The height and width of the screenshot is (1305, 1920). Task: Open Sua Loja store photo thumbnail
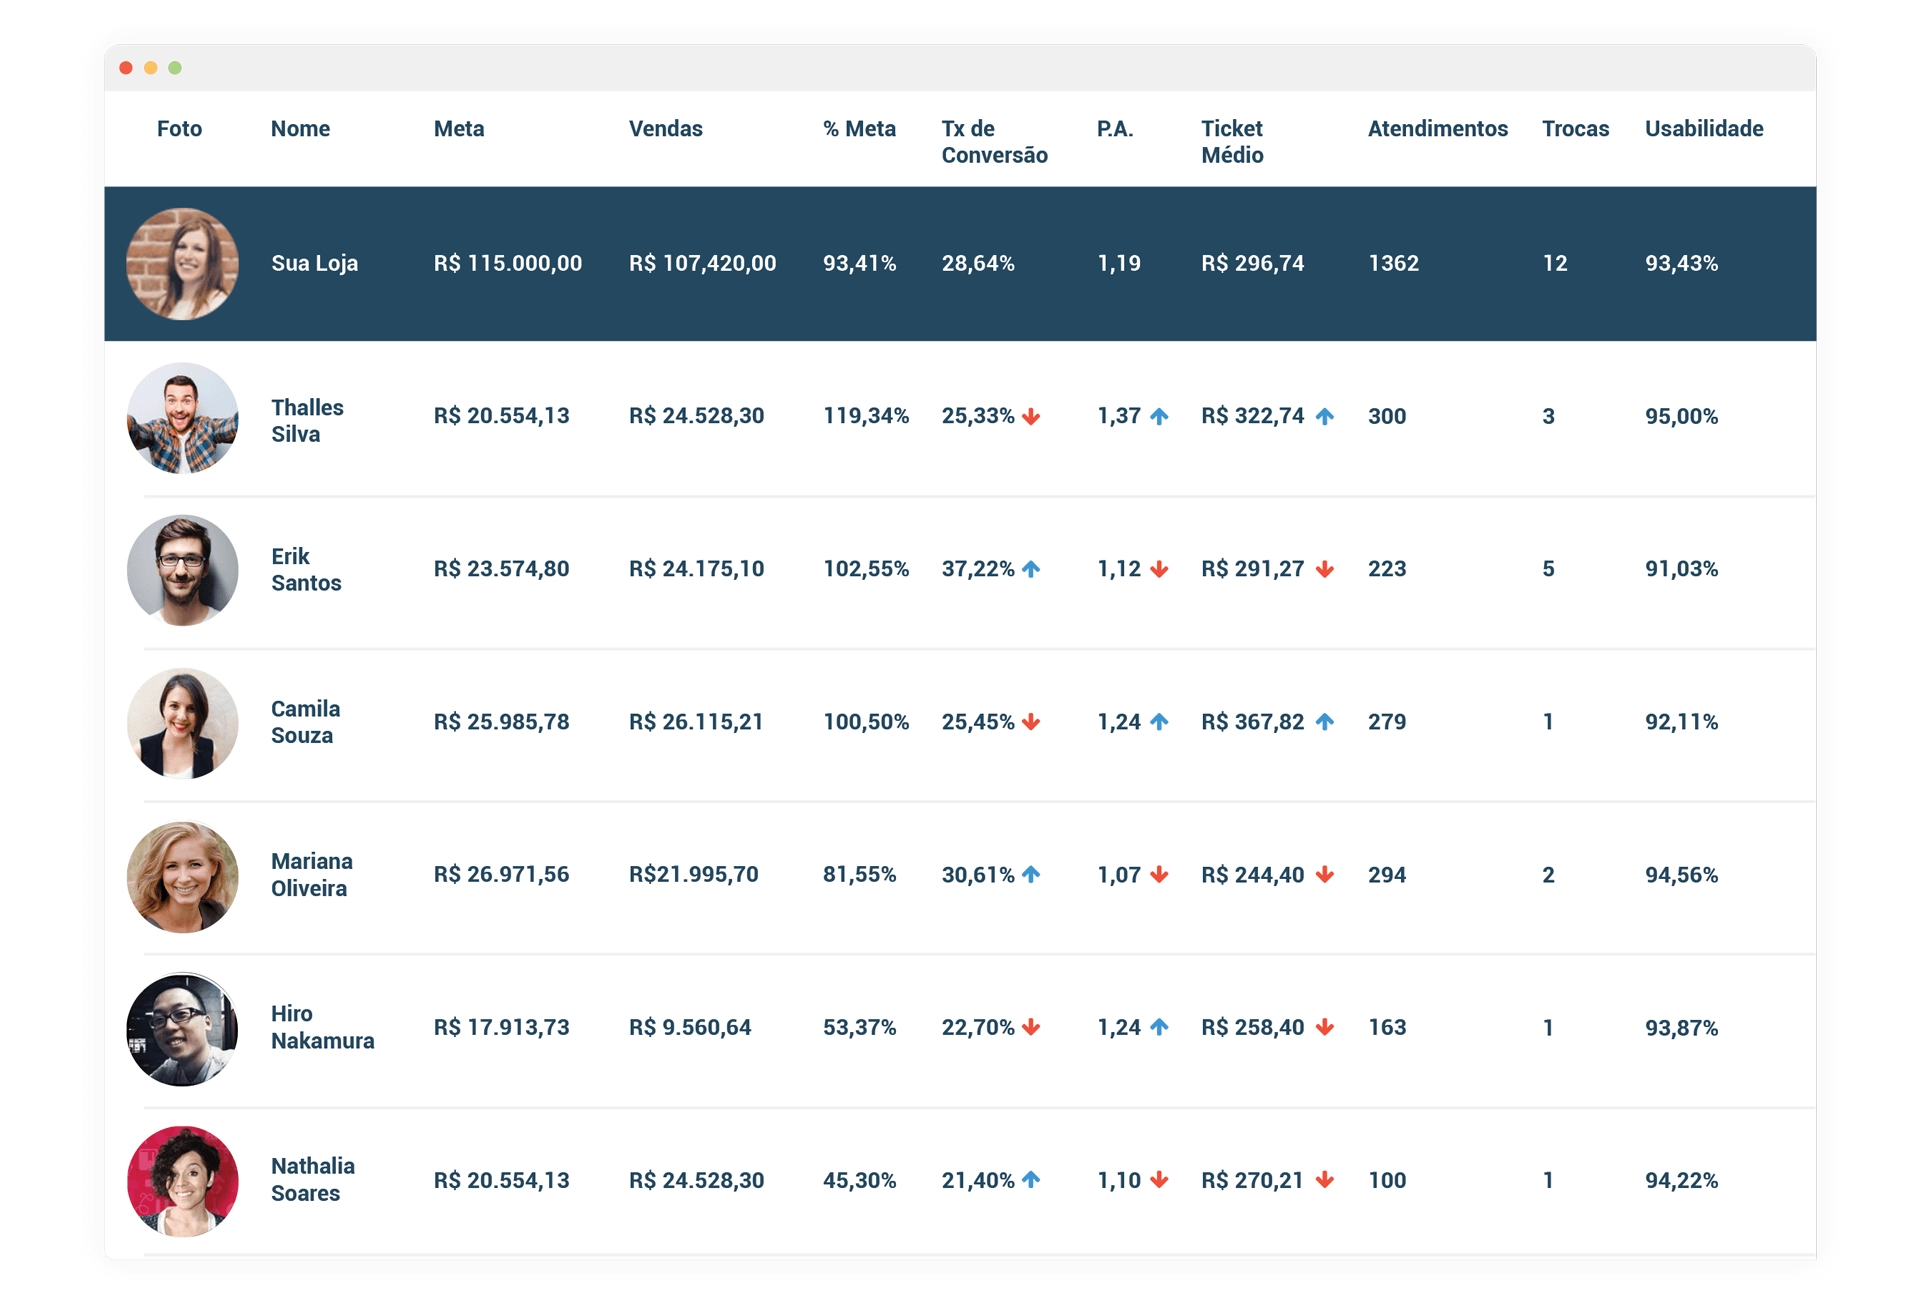(x=182, y=264)
